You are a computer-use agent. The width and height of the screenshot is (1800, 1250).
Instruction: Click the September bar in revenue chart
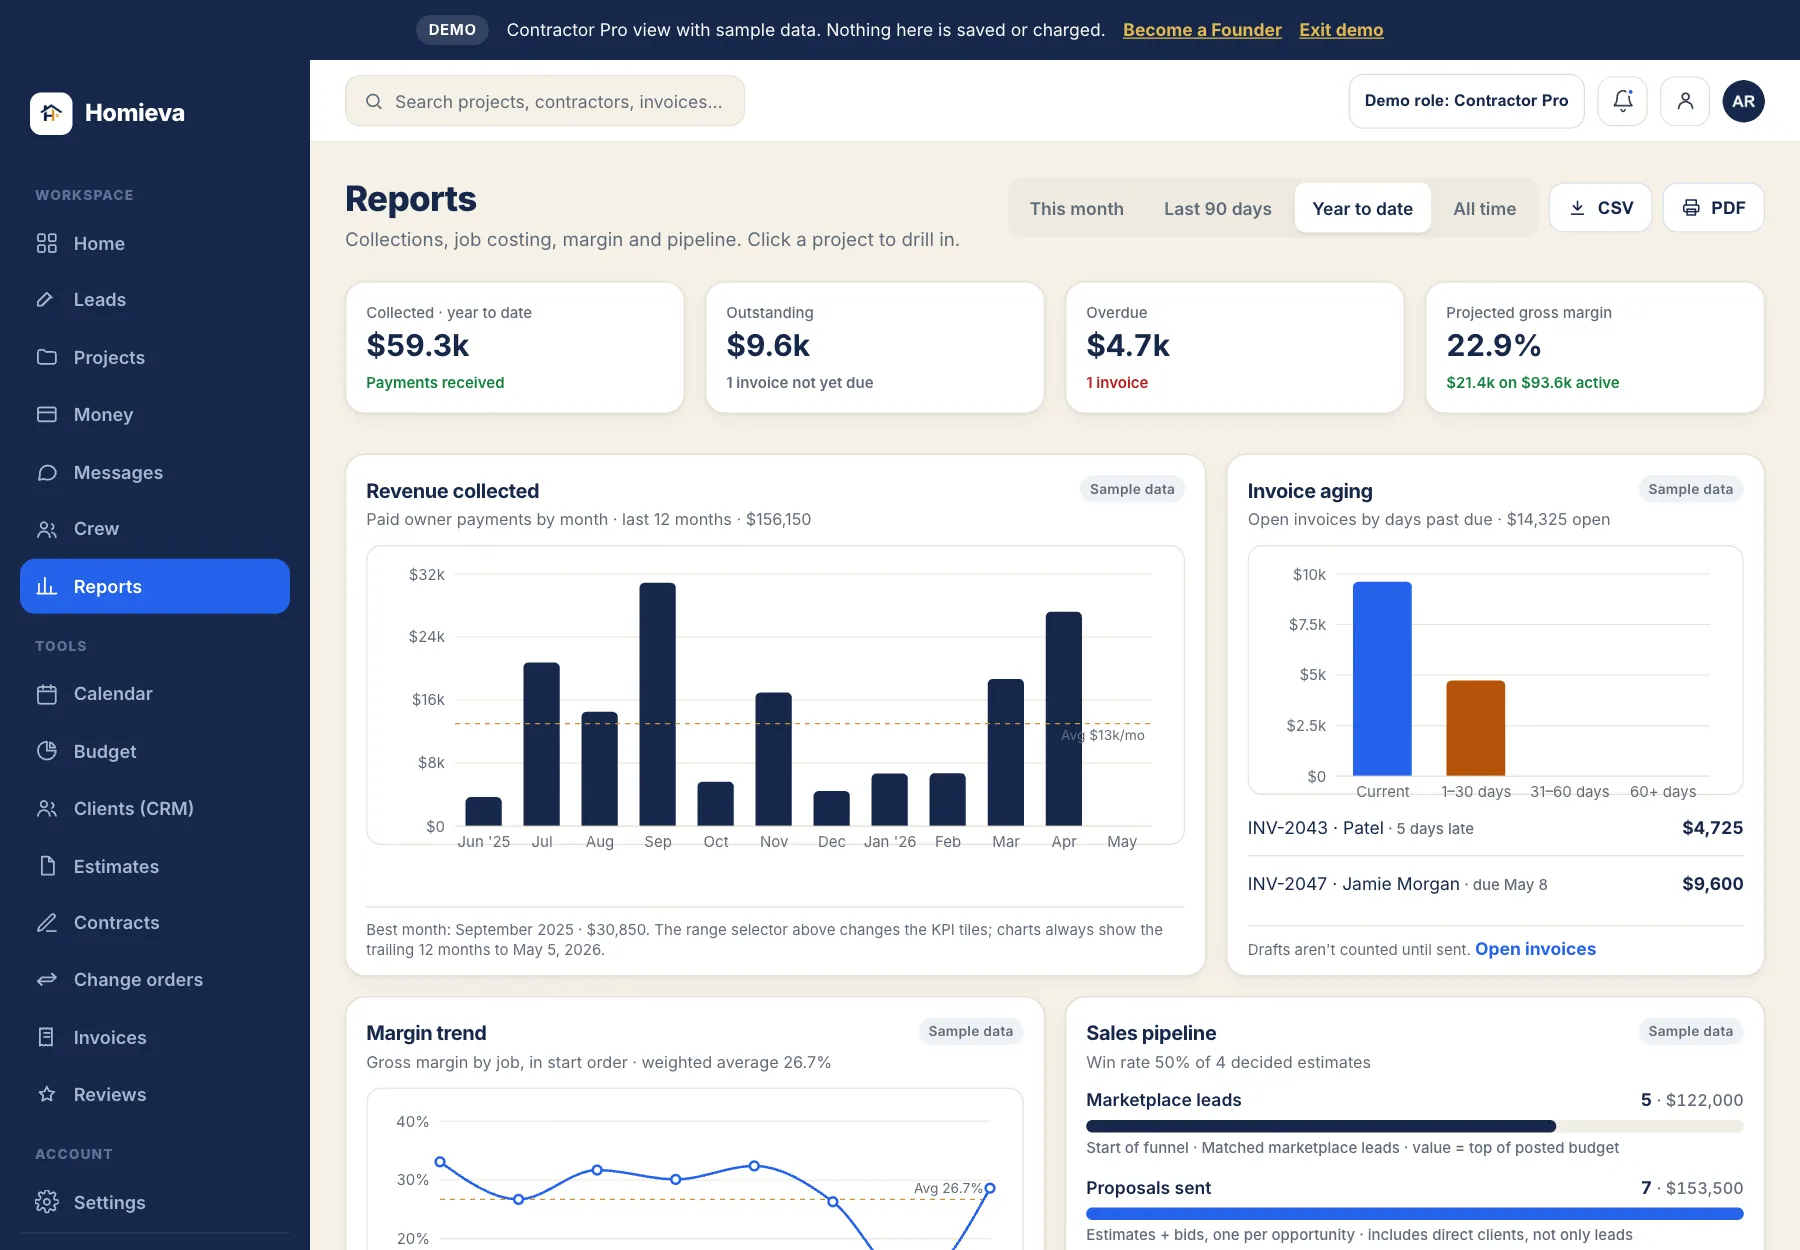[x=657, y=704]
